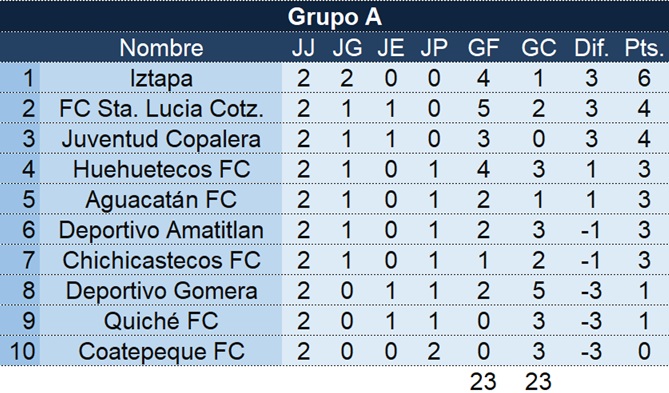Click the JJ column header
Image resolution: width=669 pixels, height=393 pixels.
pyautogui.click(x=303, y=47)
